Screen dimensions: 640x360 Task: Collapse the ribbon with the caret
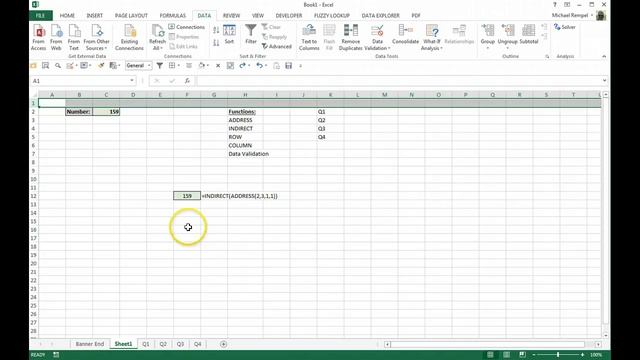[604, 56]
